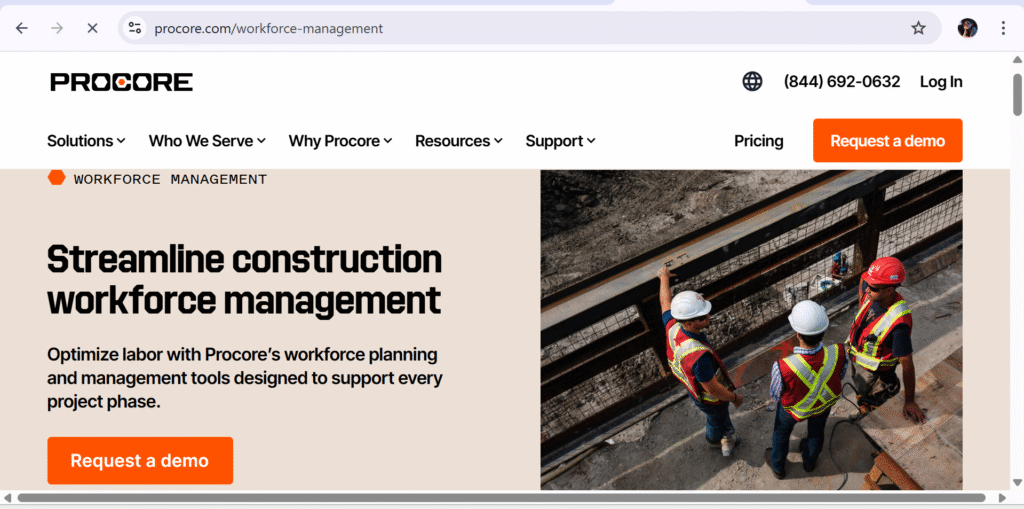
Task: Click the horizontal scrollbar left arrow
Action: click(7, 498)
